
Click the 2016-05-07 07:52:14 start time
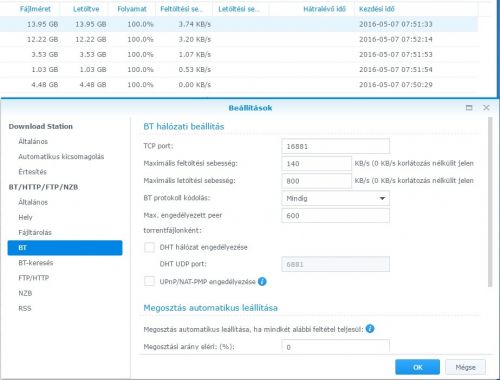tap(396, 39)
